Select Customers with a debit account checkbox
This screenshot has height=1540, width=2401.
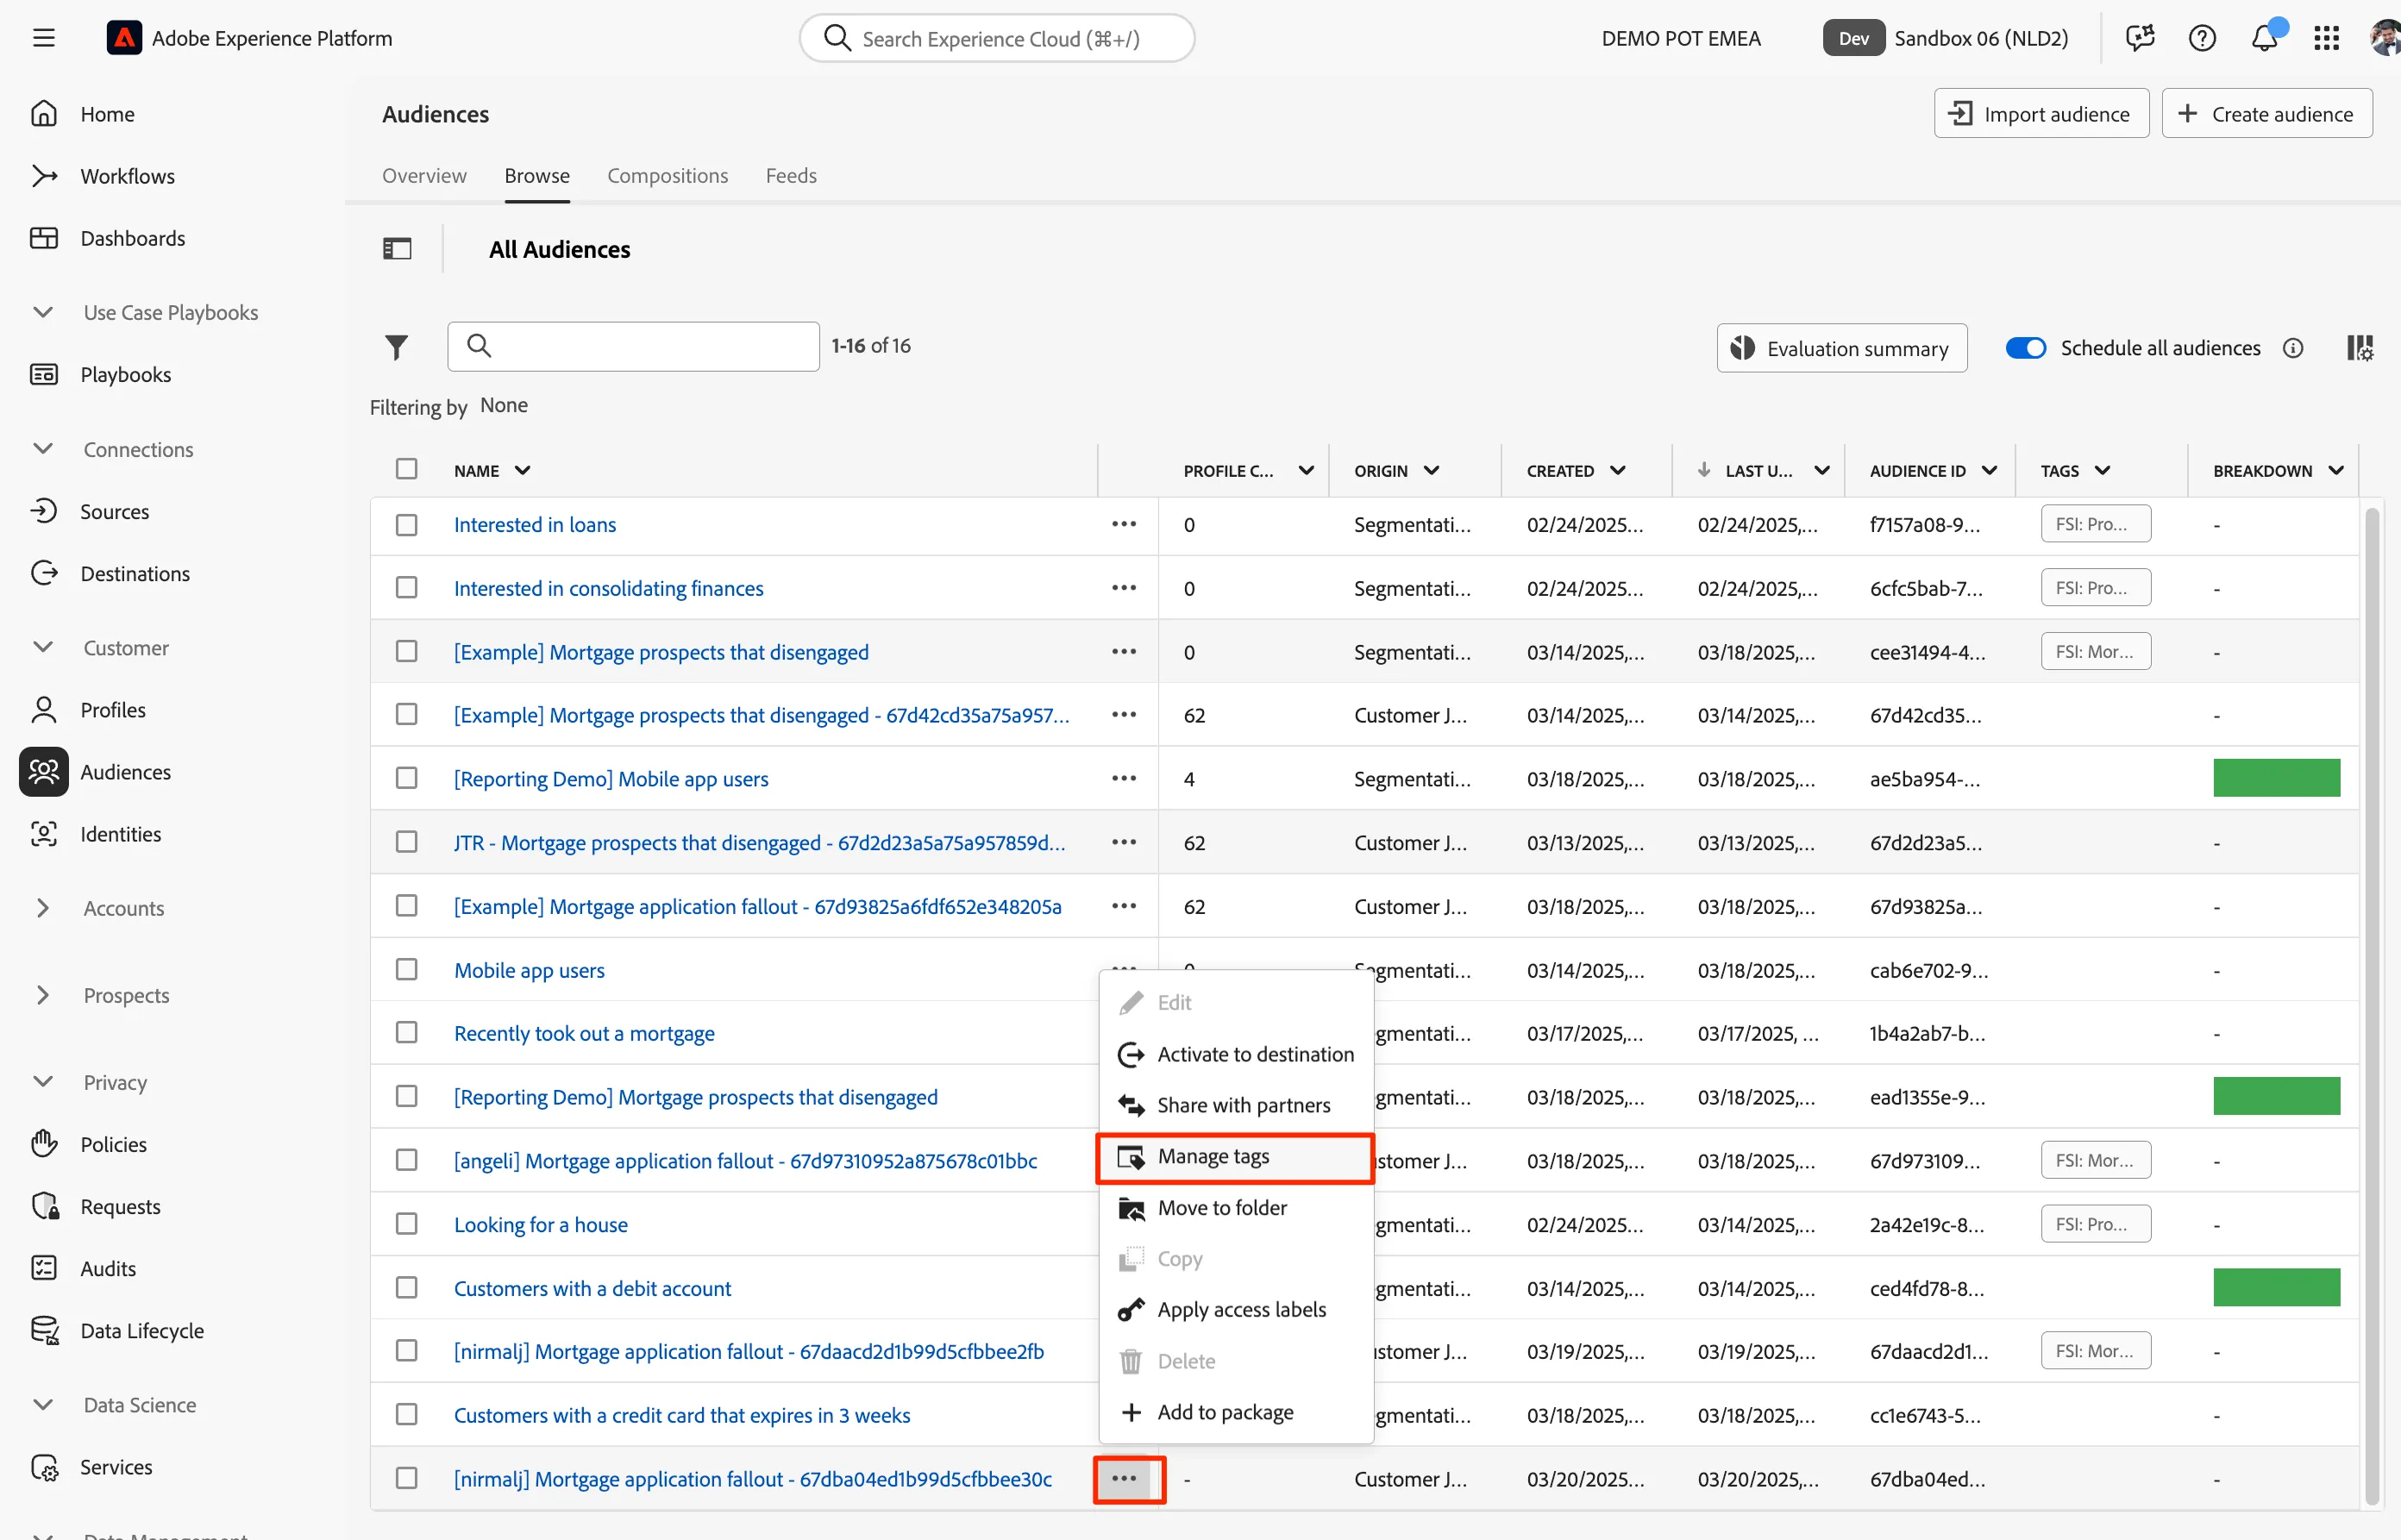pos(406,1288)
